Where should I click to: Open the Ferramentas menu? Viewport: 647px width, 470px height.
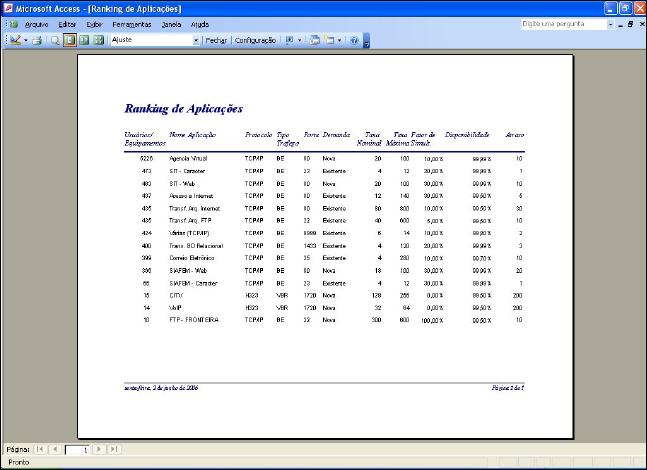point(132,25)
